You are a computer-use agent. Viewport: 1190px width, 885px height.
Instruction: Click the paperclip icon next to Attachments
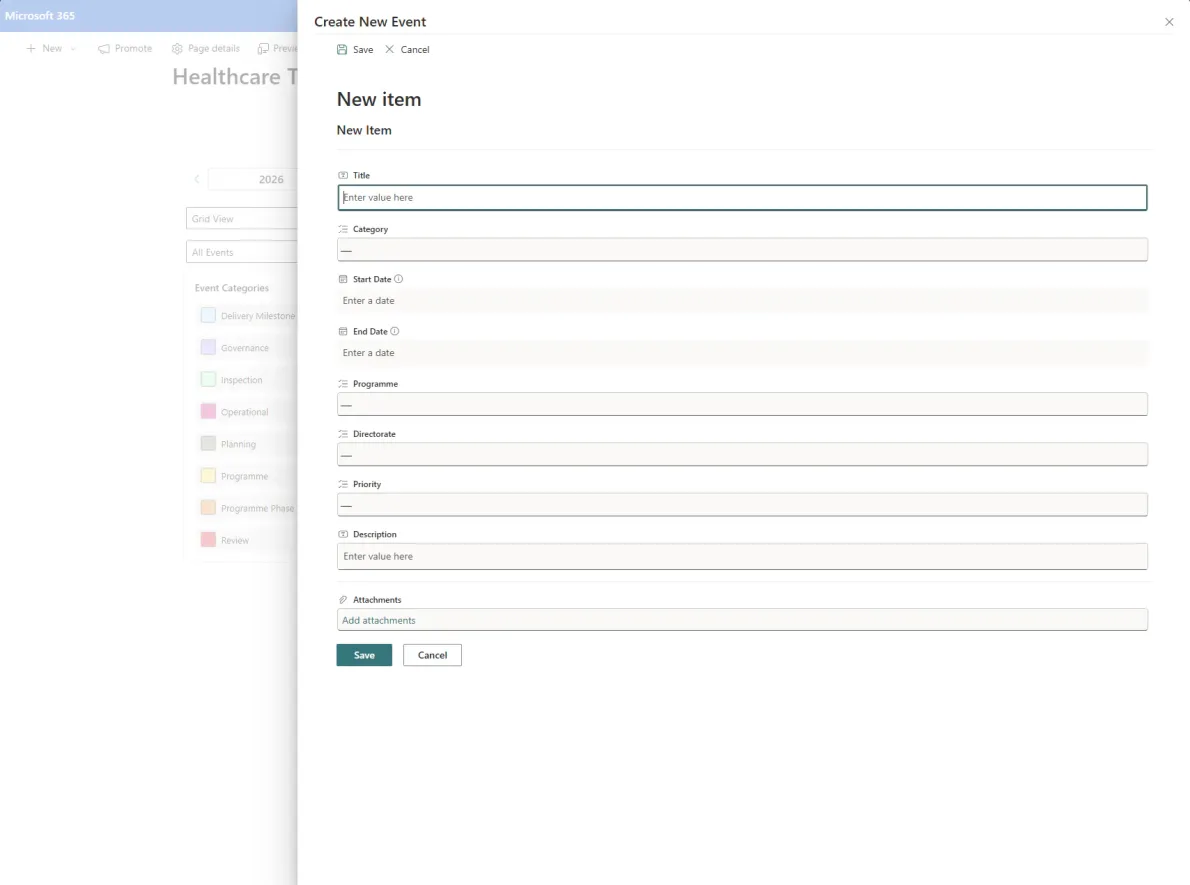click(343, 599)
